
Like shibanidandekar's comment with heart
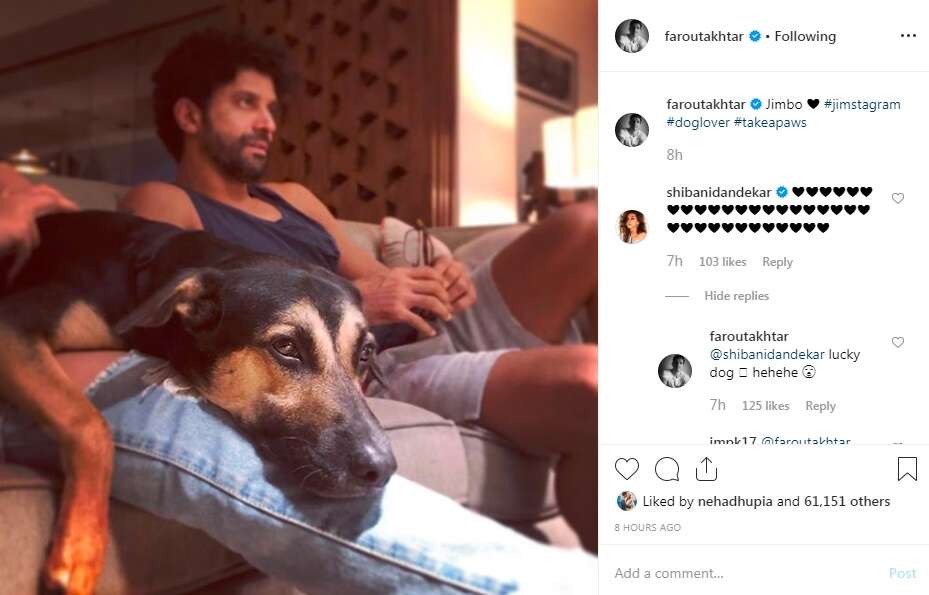pos(898,198)
